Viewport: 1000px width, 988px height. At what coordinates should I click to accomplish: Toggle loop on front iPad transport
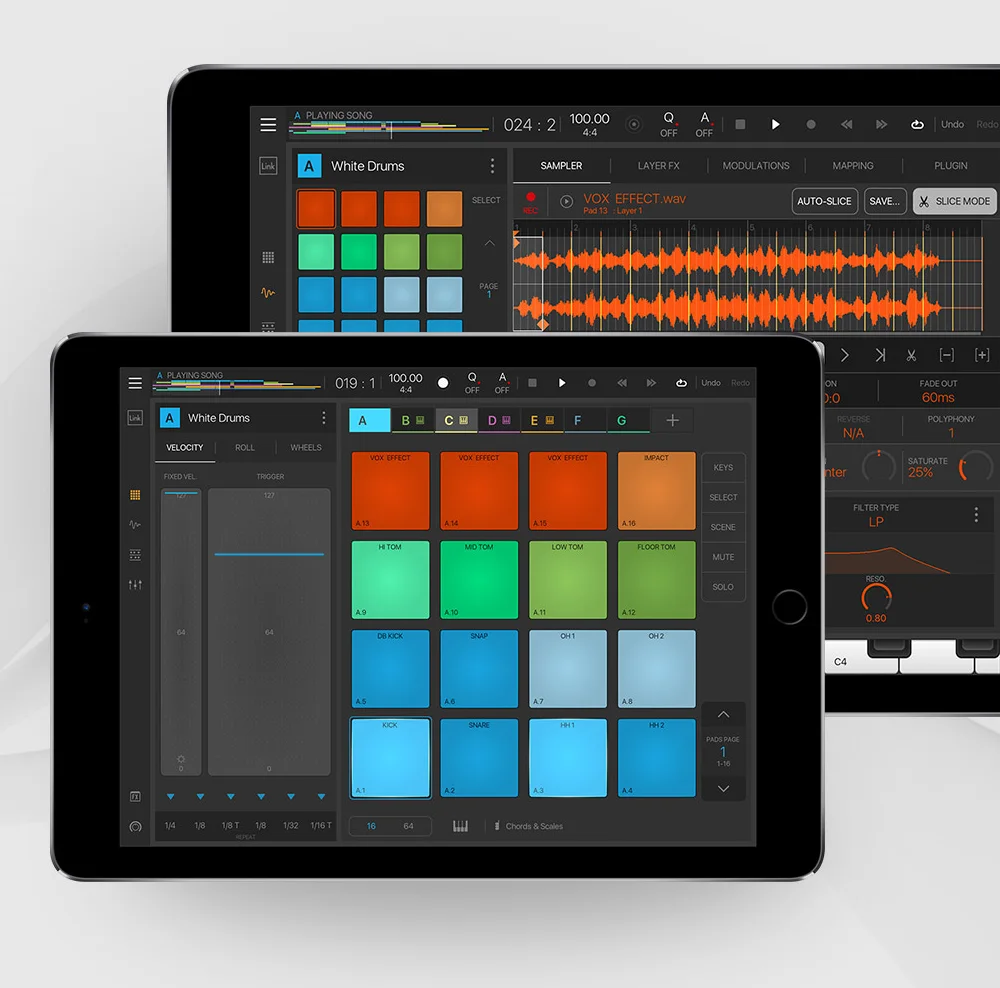(x=681, y=383)
